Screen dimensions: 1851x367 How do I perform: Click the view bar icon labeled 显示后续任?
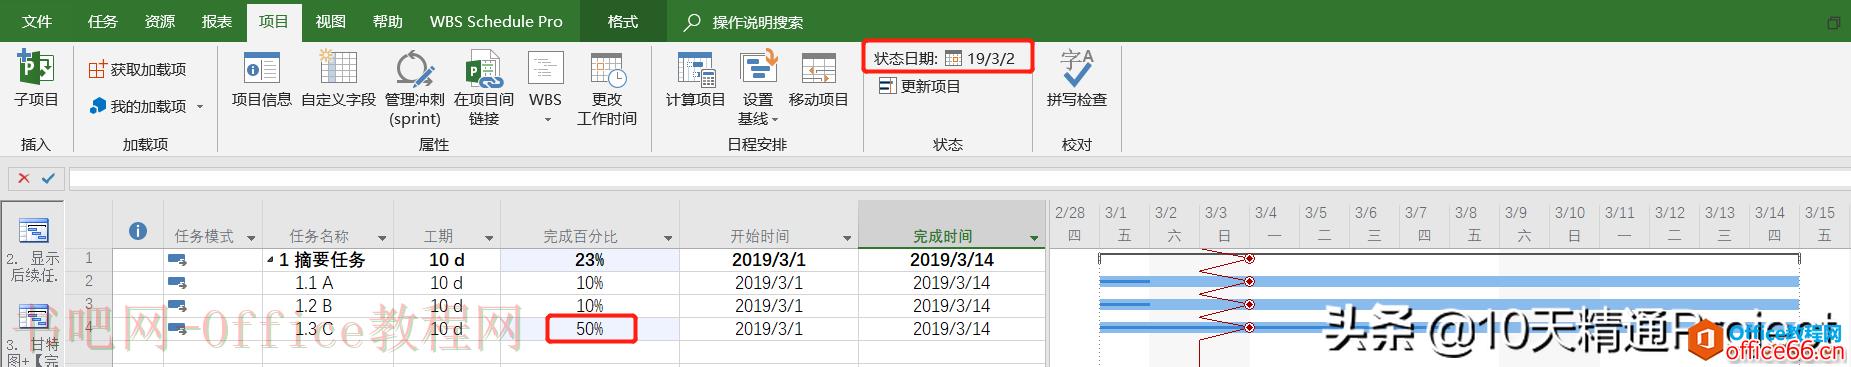(34, 232)
